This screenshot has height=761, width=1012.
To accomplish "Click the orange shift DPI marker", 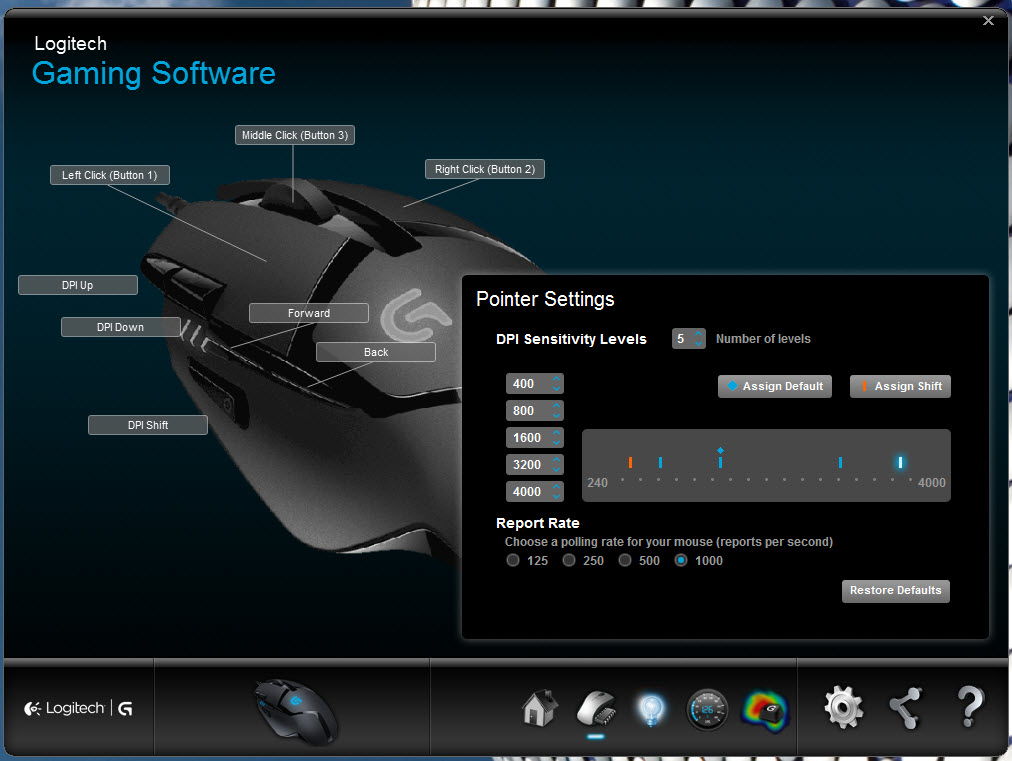I will coord(631,462).
